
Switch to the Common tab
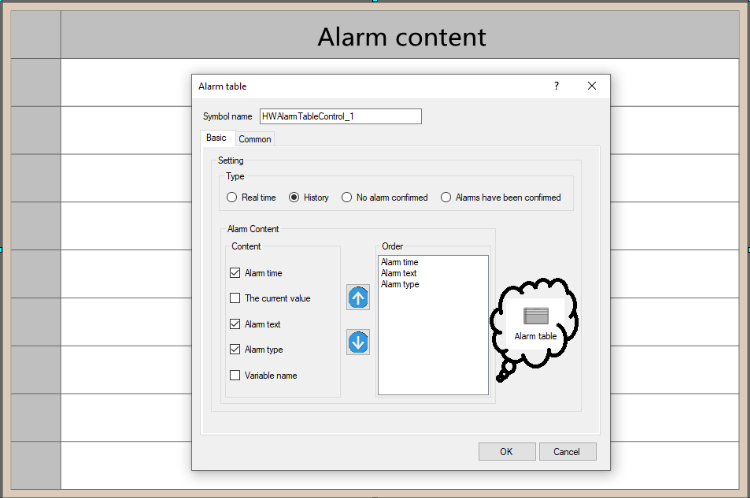254,139
